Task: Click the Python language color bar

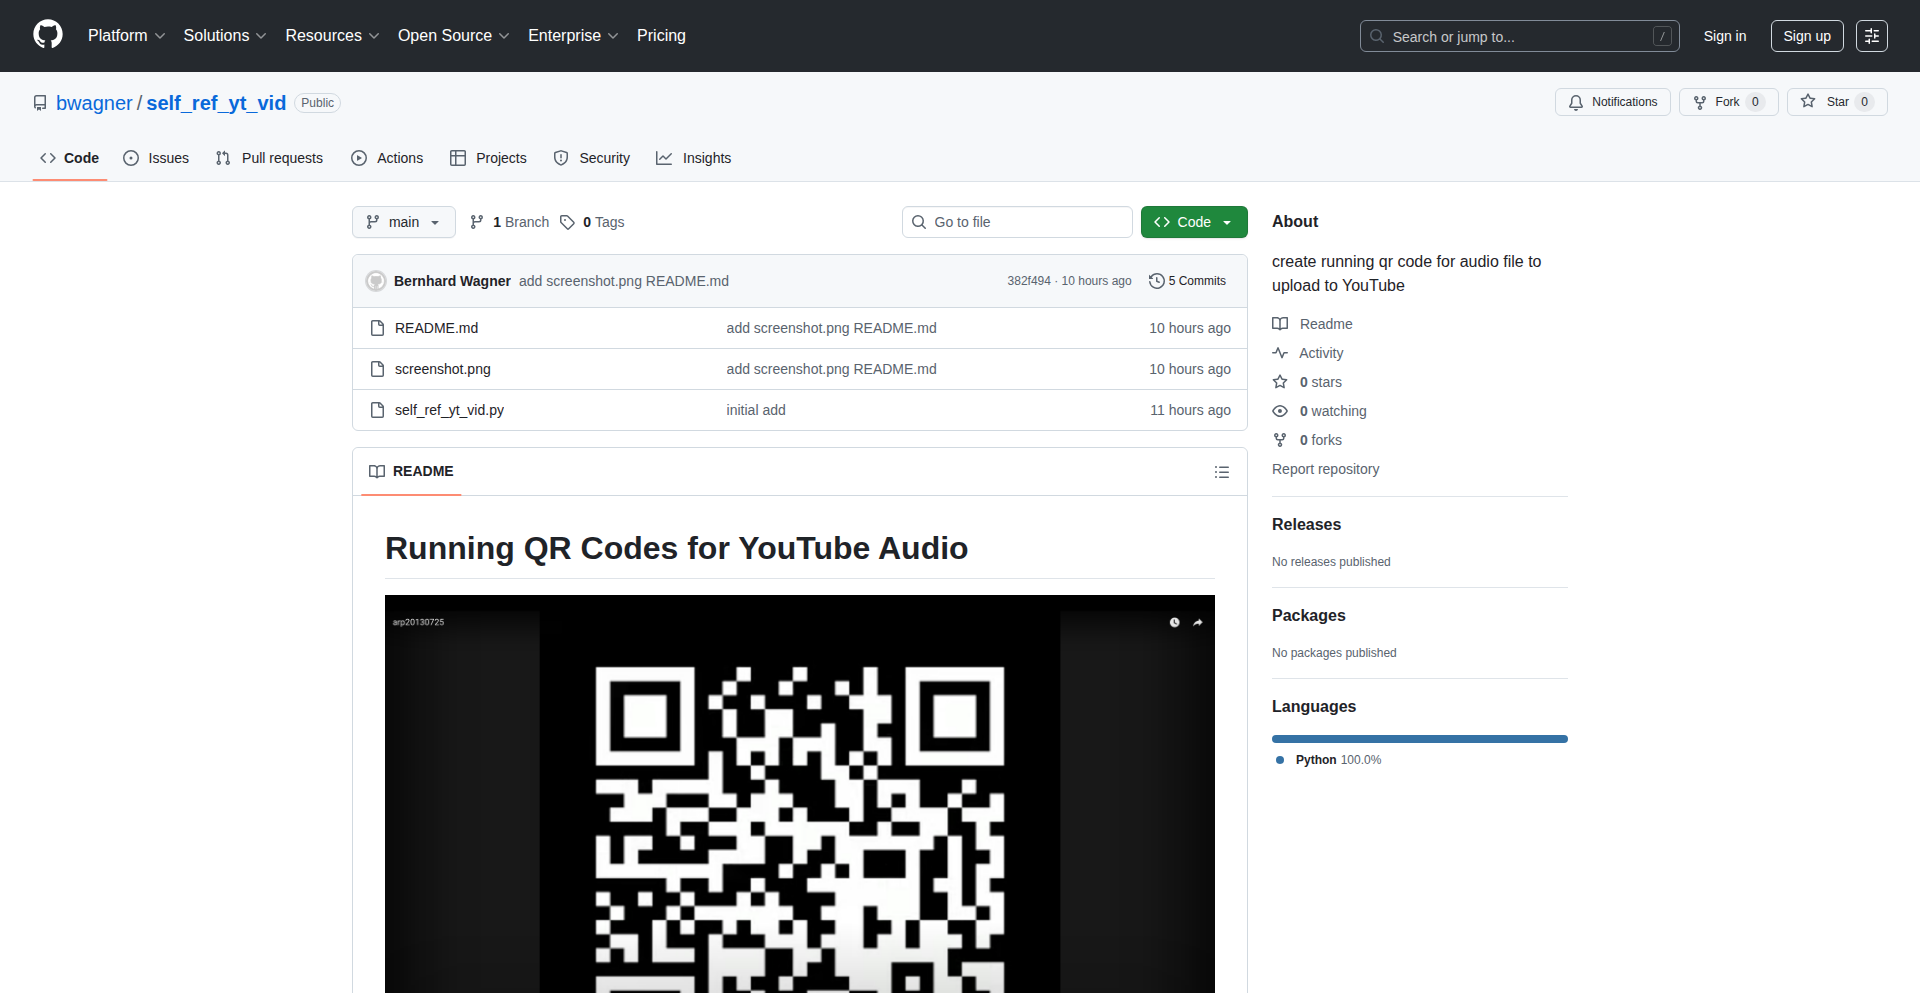Action: coord(1419,739)
